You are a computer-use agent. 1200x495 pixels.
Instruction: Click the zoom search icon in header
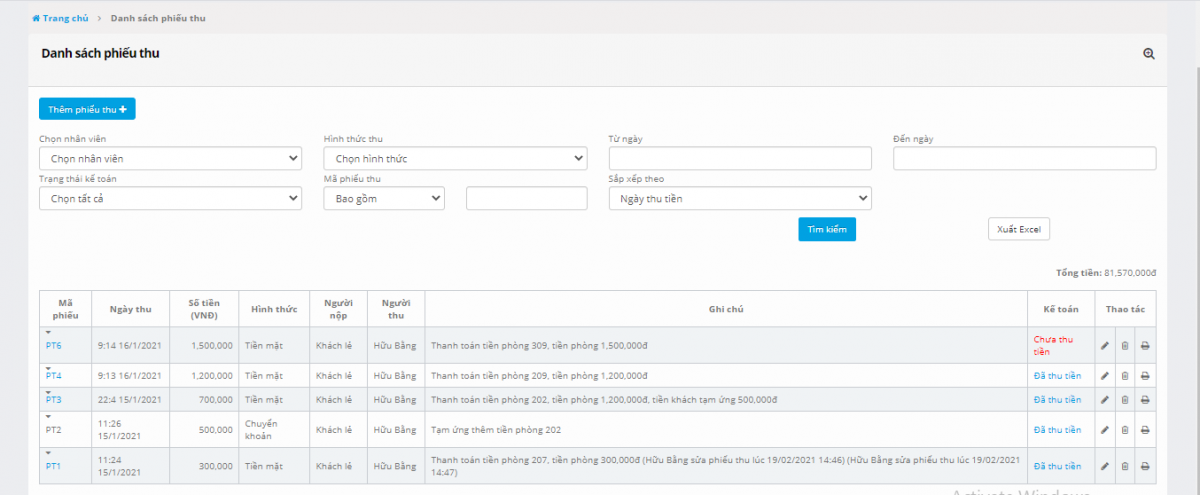pyautogui.click(x=1149, y=54)
